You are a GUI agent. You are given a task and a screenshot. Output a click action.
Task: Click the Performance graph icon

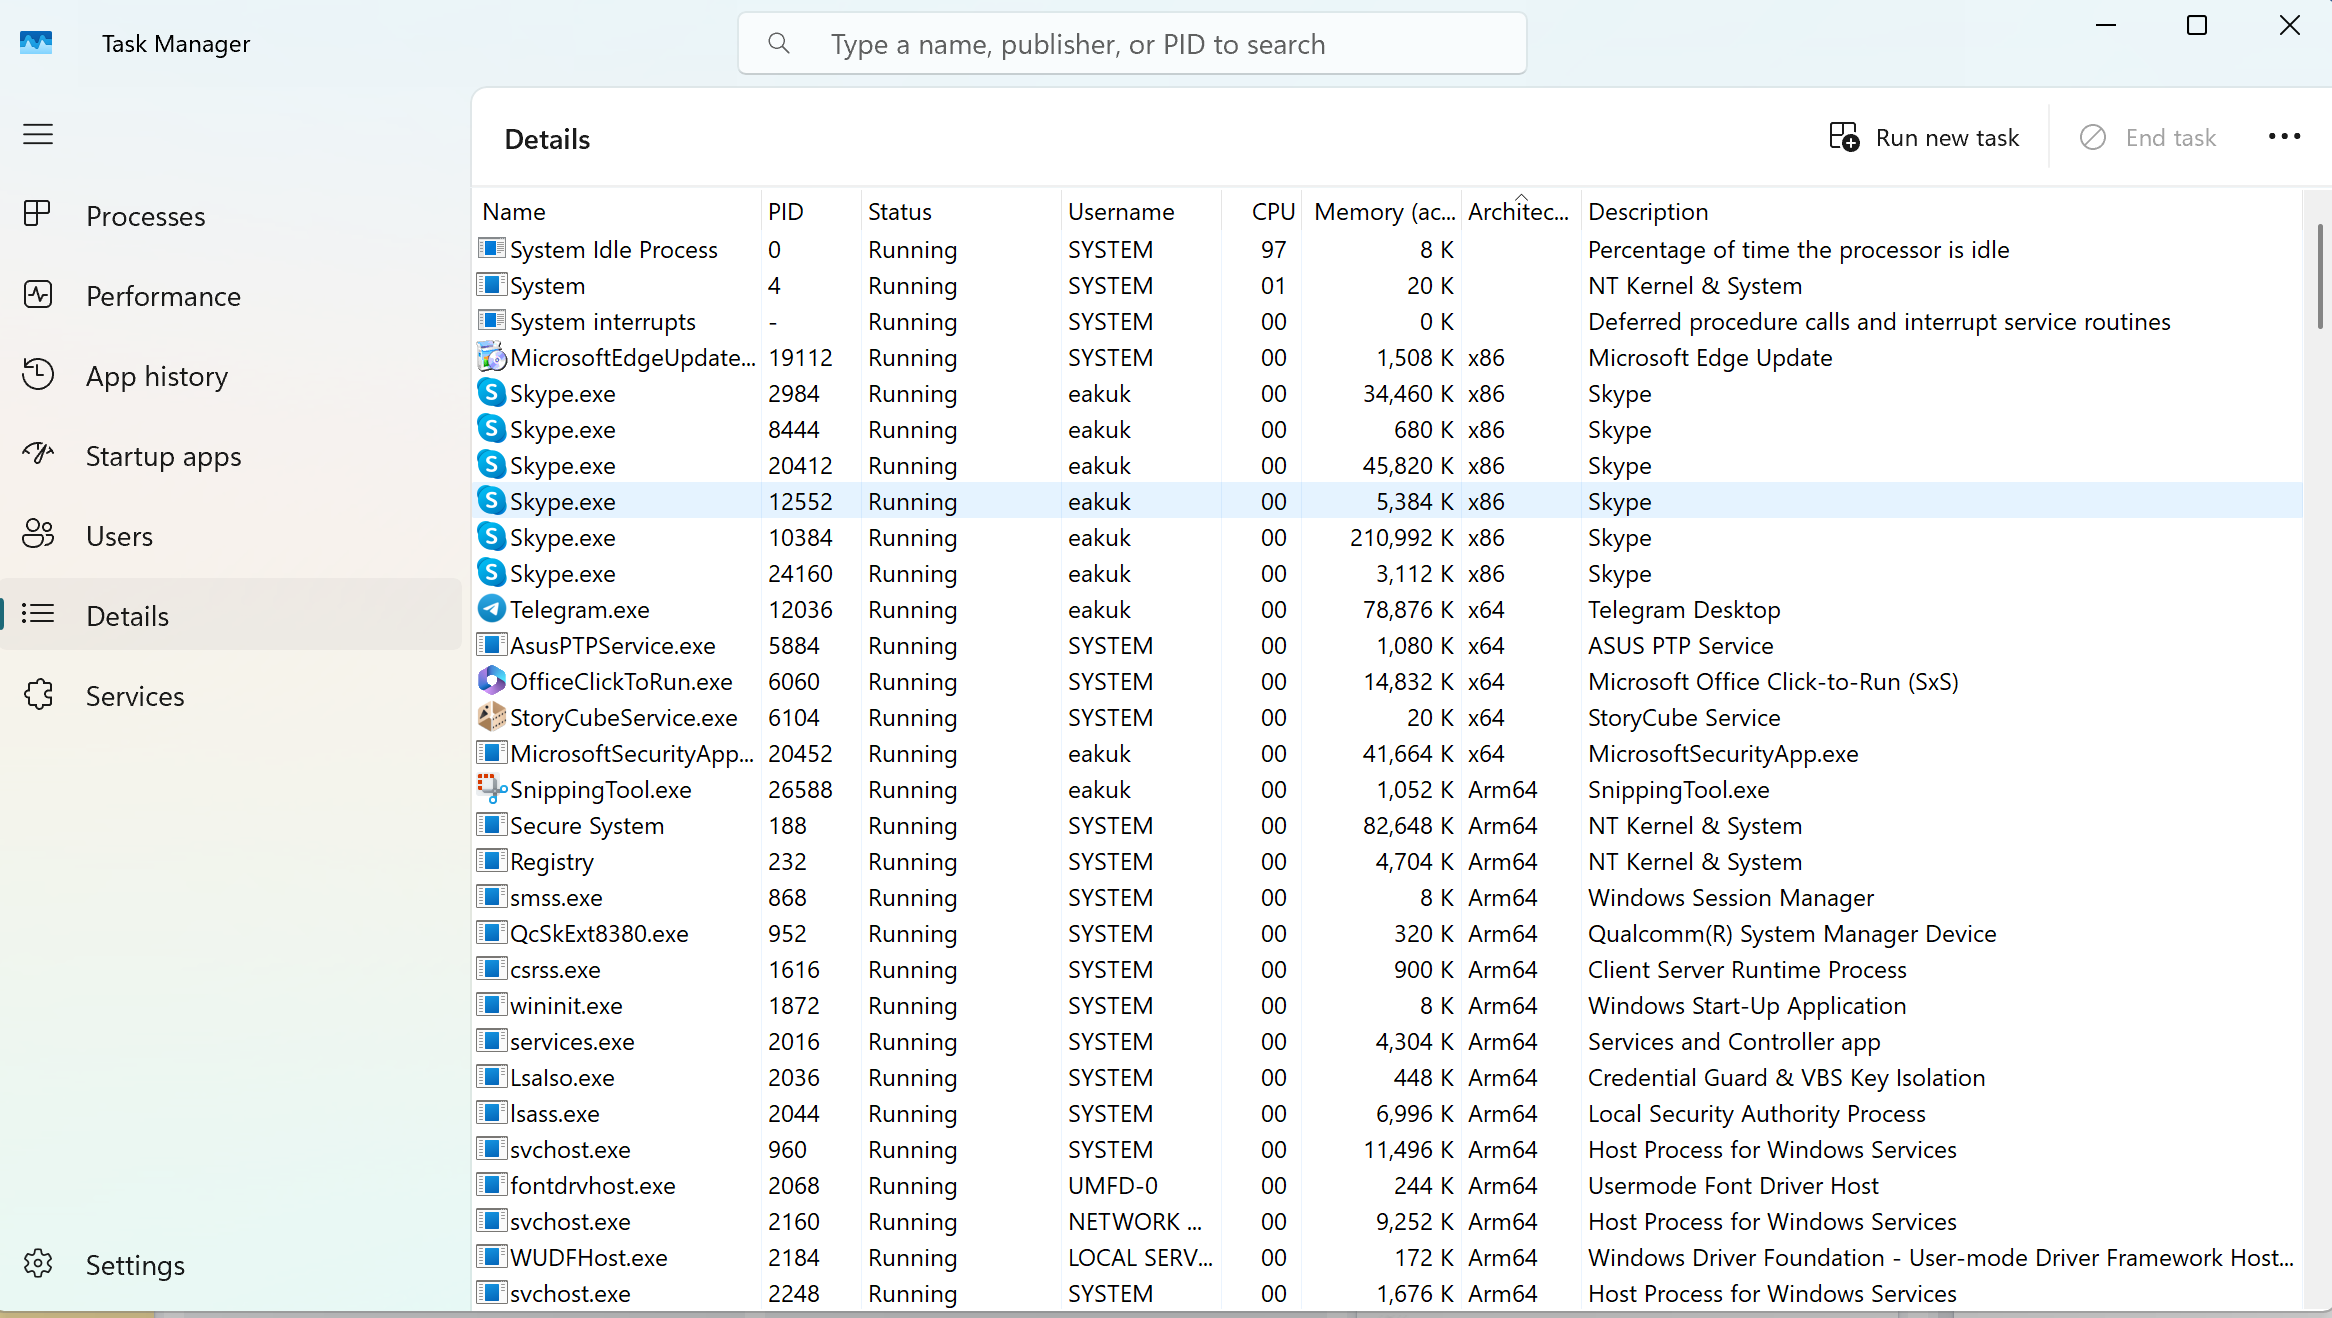[x=38, y=295]
